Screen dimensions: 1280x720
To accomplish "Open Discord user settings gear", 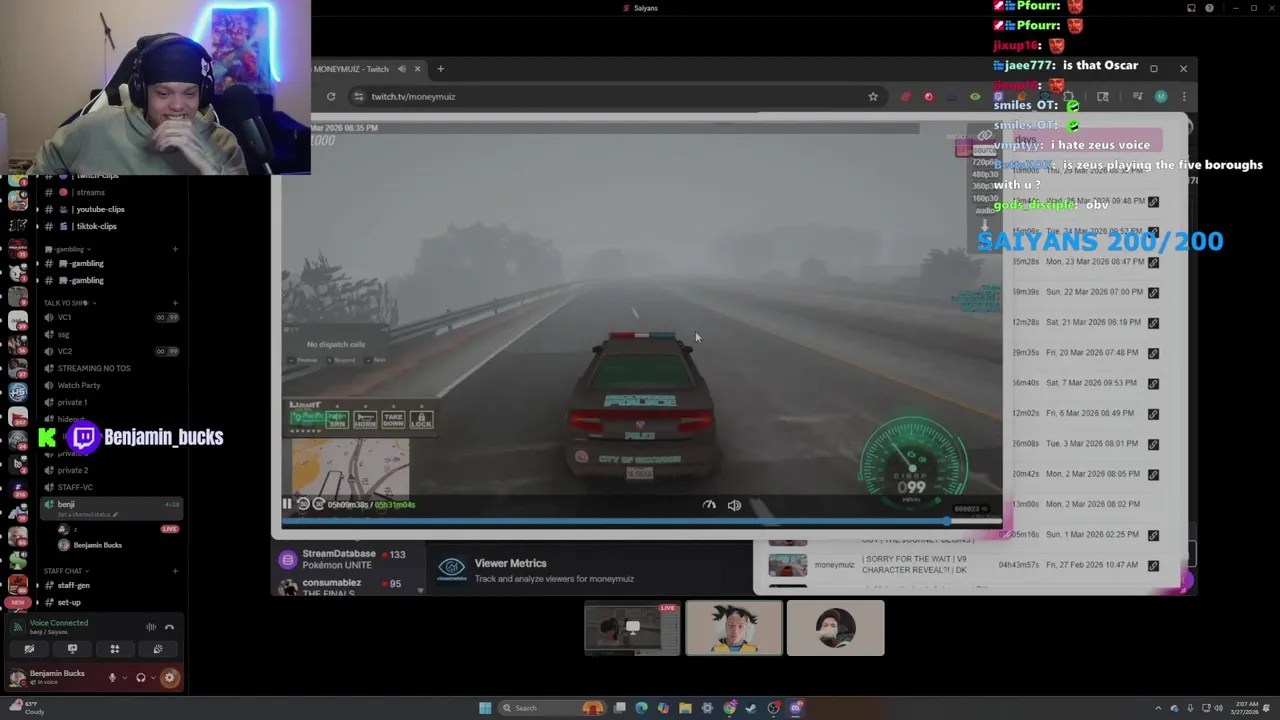I will (169, 678).
